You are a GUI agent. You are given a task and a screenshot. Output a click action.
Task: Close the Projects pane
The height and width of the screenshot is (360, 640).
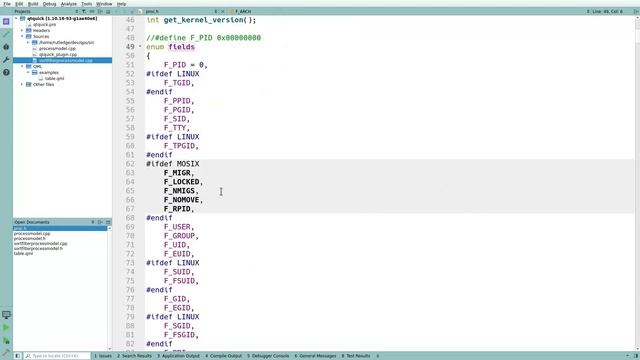tap(108, 11)
